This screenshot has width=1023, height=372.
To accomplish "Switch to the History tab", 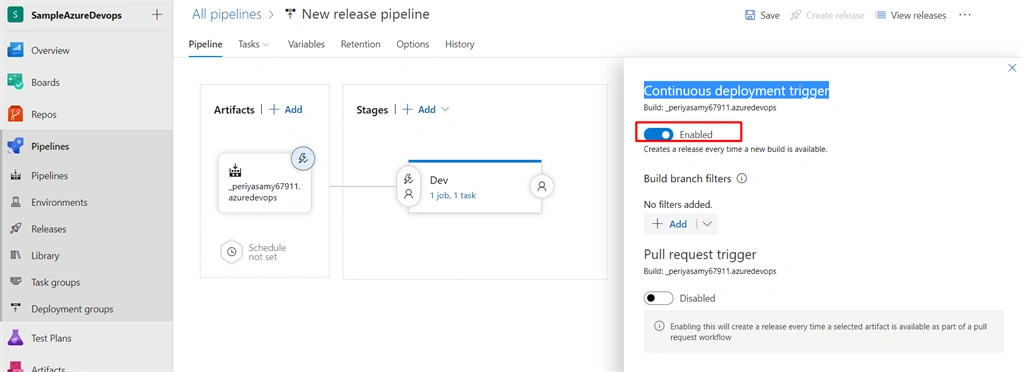I will (x=460, y=44).
